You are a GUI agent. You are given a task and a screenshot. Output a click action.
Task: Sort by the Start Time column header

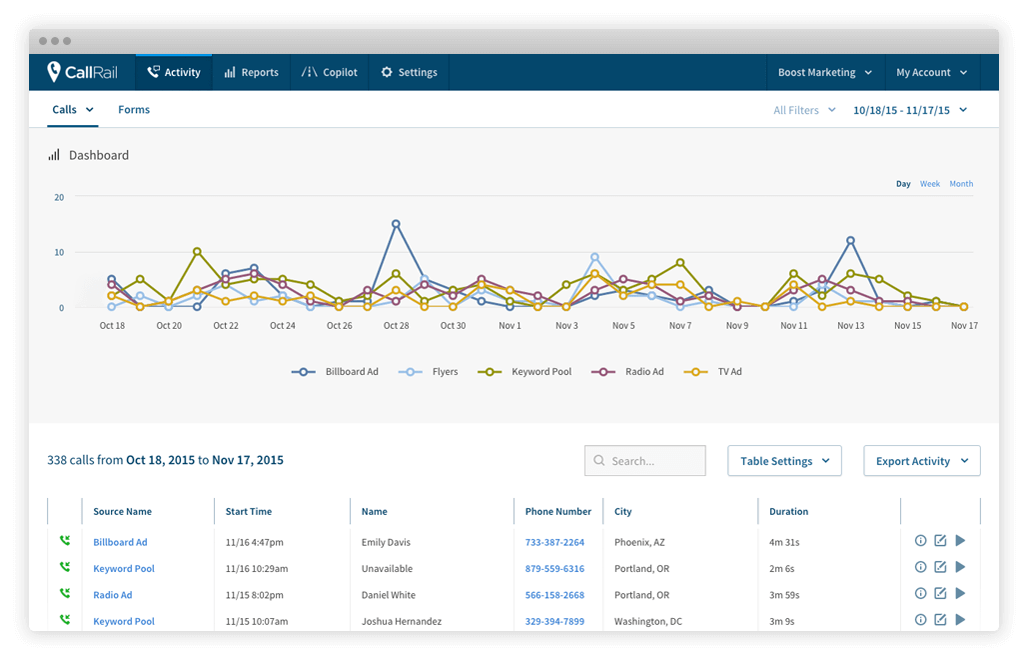coord(248,511)
